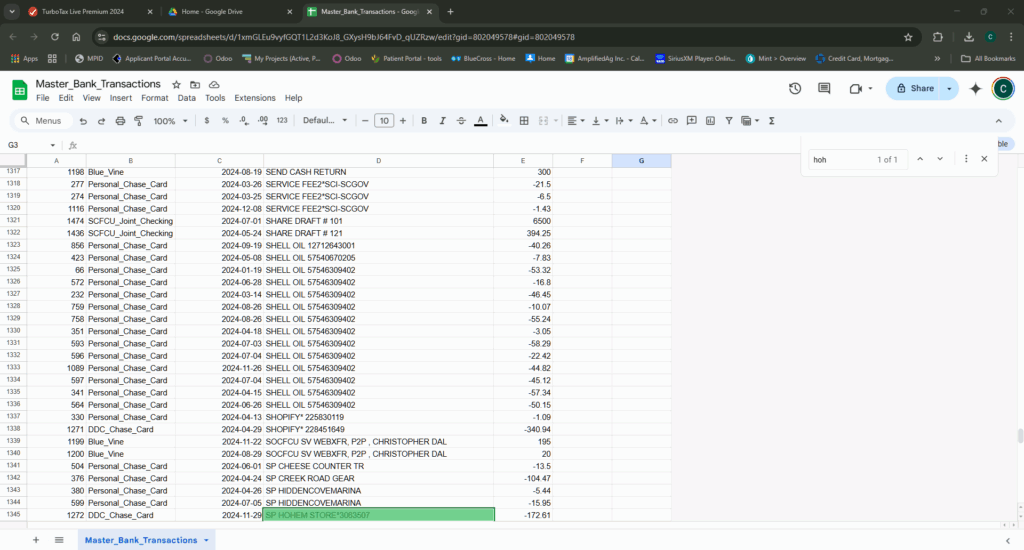Switch to TurboTax Live Premium tab
Image resolution: width=1024 pixels, height=550 pixels.
coord(90,12)
